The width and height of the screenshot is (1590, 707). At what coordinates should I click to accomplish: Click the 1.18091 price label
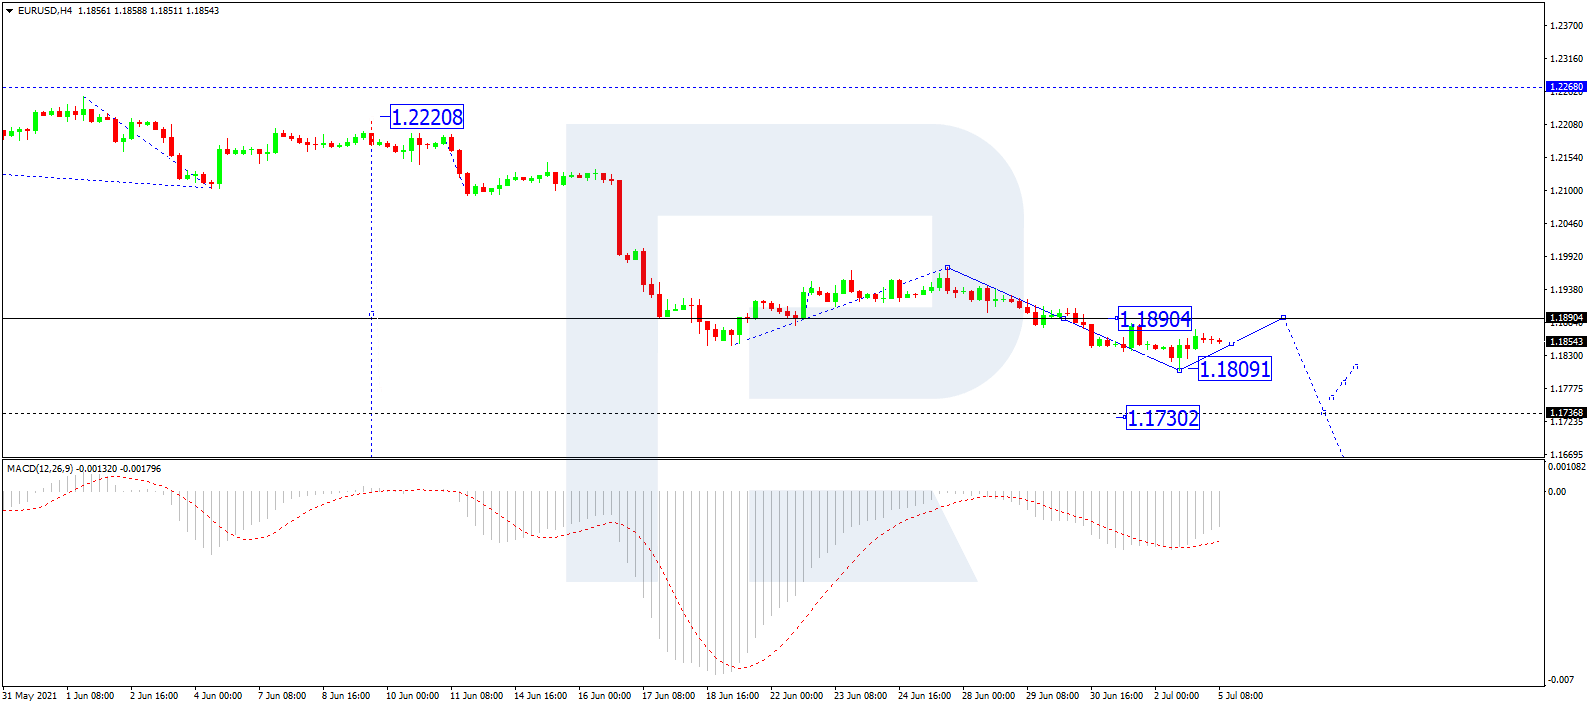(1235, 369)
